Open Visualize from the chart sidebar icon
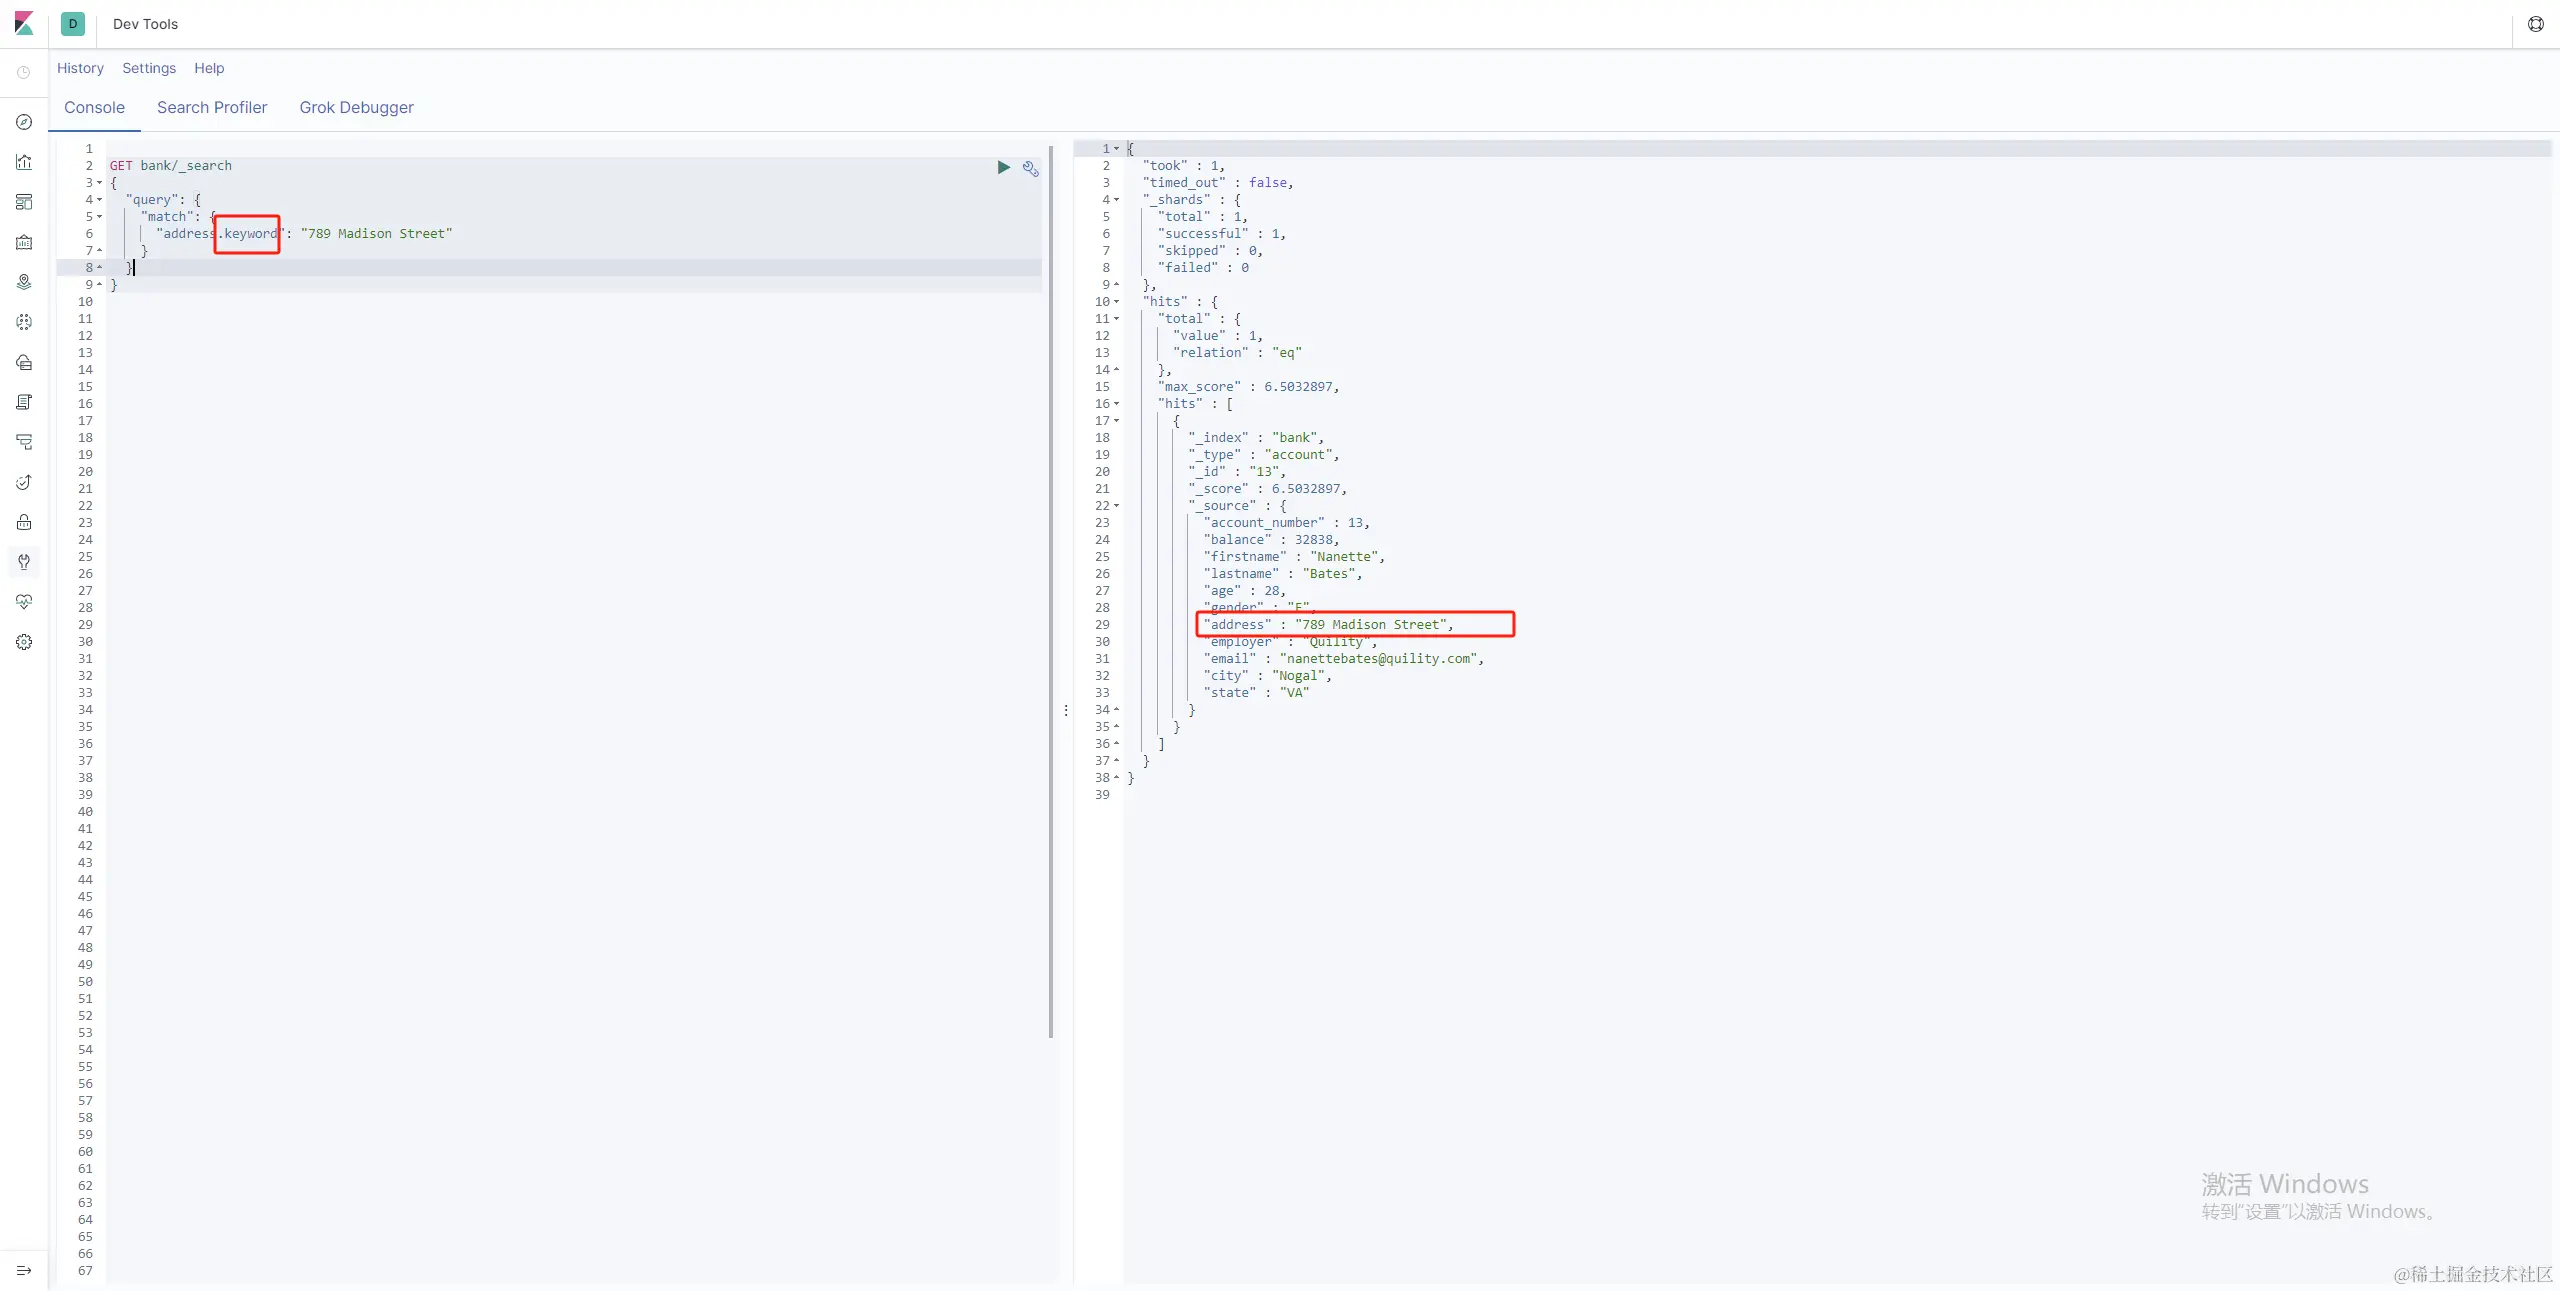The width and height of the screenshot is (2560, 1291). [24, 162]
